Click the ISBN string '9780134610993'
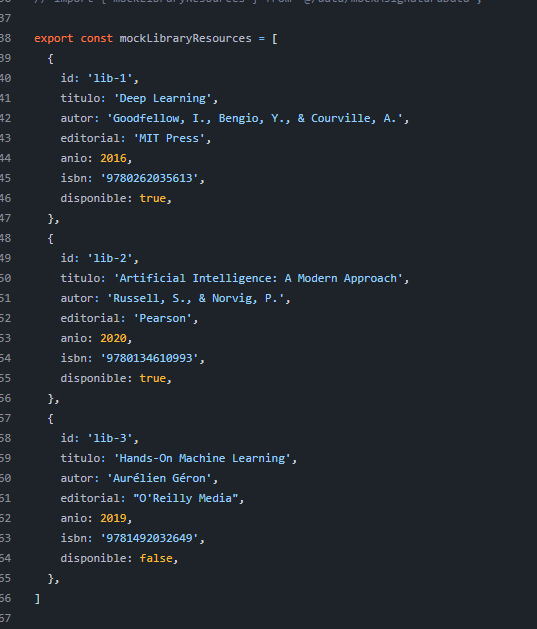This screenshot has height=629, width=537. 149,358
